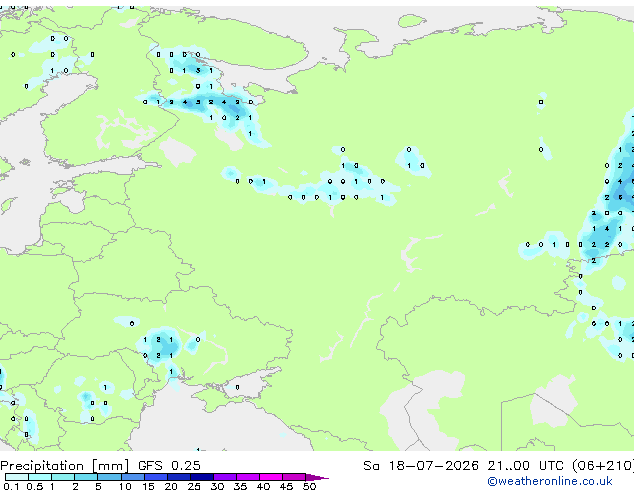The image size is (634, 490).
Task: Click the date 'Sa 18-07-2026'
Action: tap(421, 466)
